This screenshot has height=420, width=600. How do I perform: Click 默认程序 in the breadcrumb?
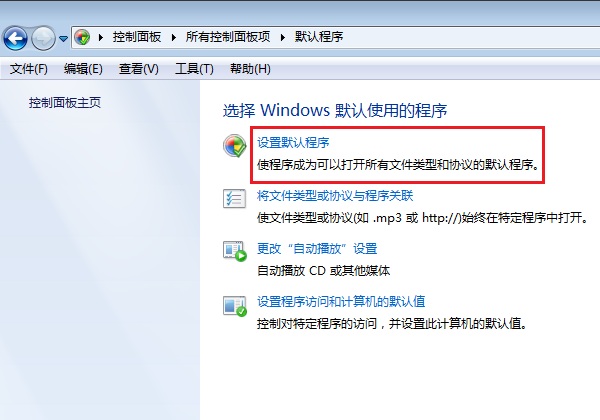[319, 37]
